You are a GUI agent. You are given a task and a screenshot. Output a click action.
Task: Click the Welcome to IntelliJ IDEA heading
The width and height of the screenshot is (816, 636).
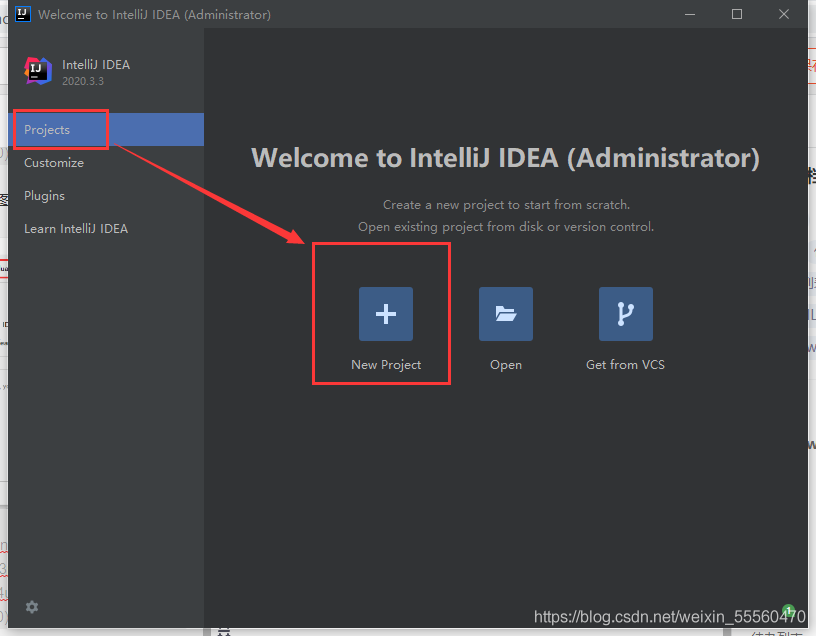[x=506, y=158]
